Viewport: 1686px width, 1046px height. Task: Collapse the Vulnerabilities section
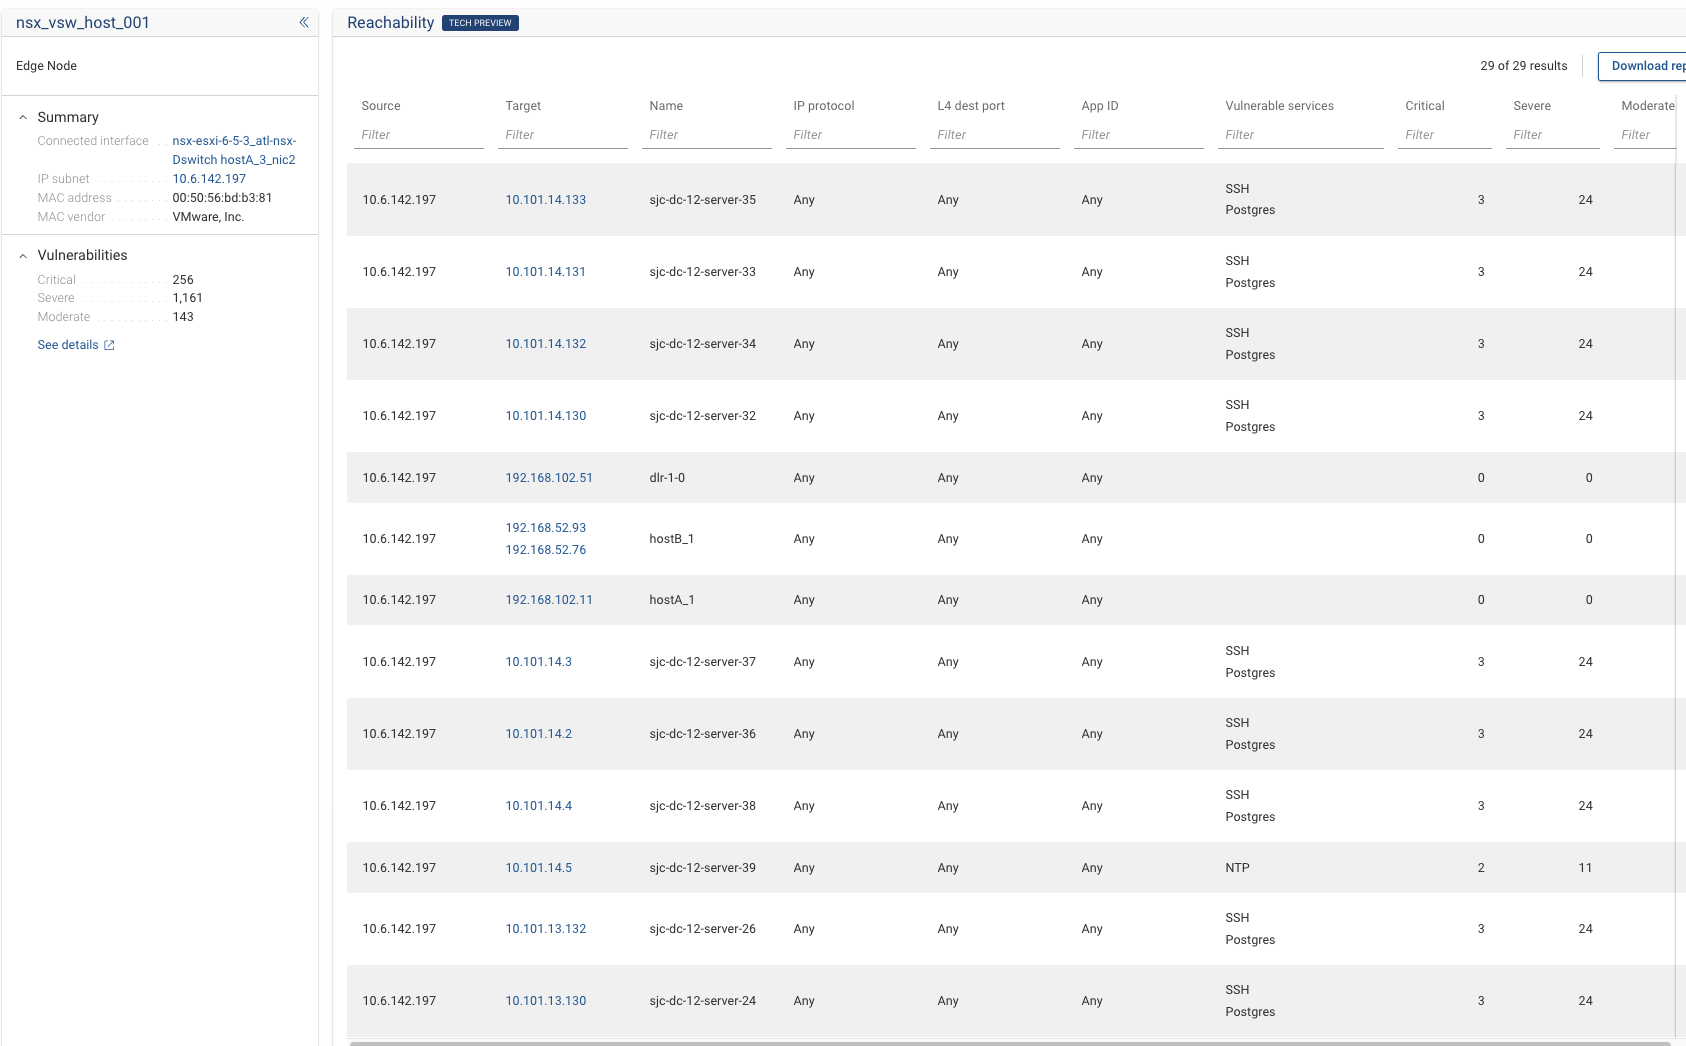tap(23, 256)
